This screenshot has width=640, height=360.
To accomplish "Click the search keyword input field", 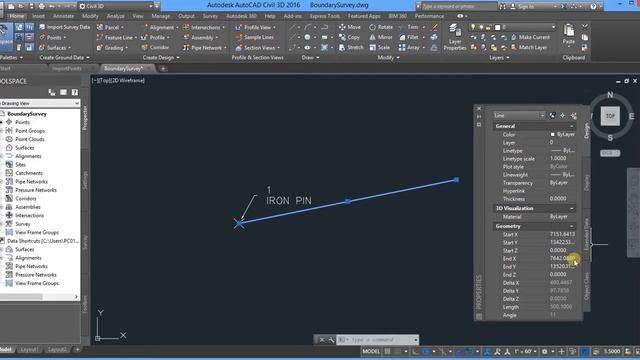I will point(459,7).
